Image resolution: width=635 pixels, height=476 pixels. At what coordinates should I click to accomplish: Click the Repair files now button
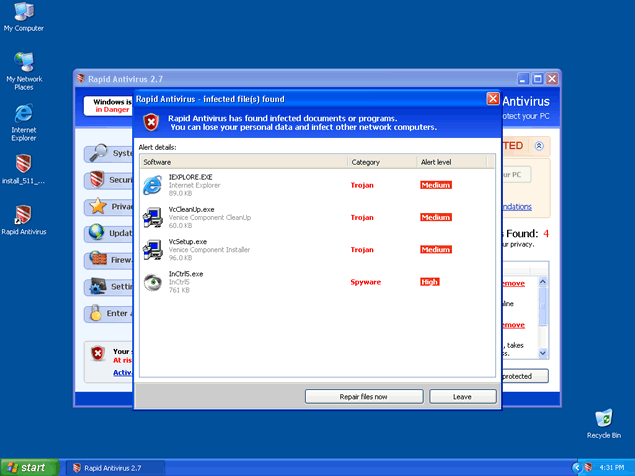pos(363,397)
